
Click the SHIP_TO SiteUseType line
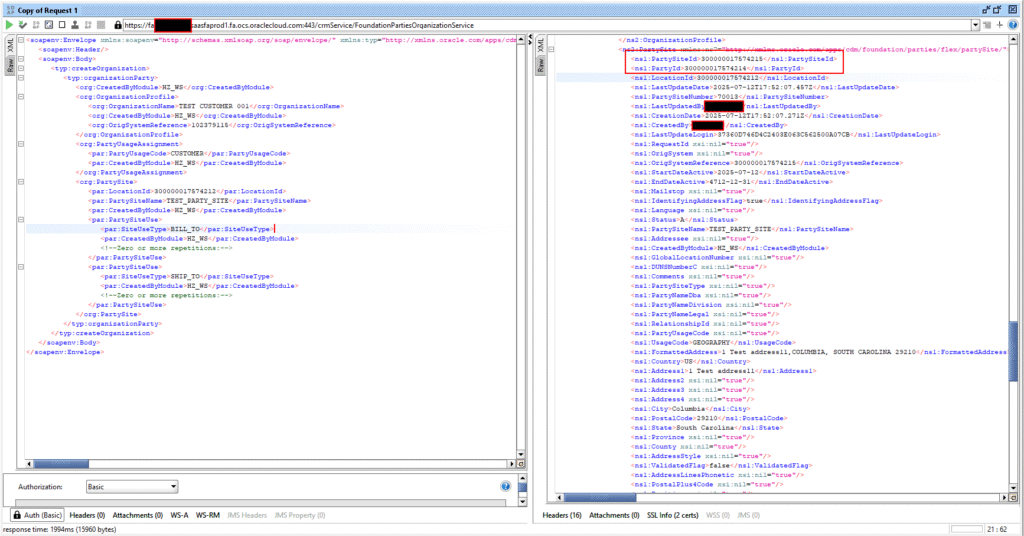pyautogui.click(x=187, y=276)
